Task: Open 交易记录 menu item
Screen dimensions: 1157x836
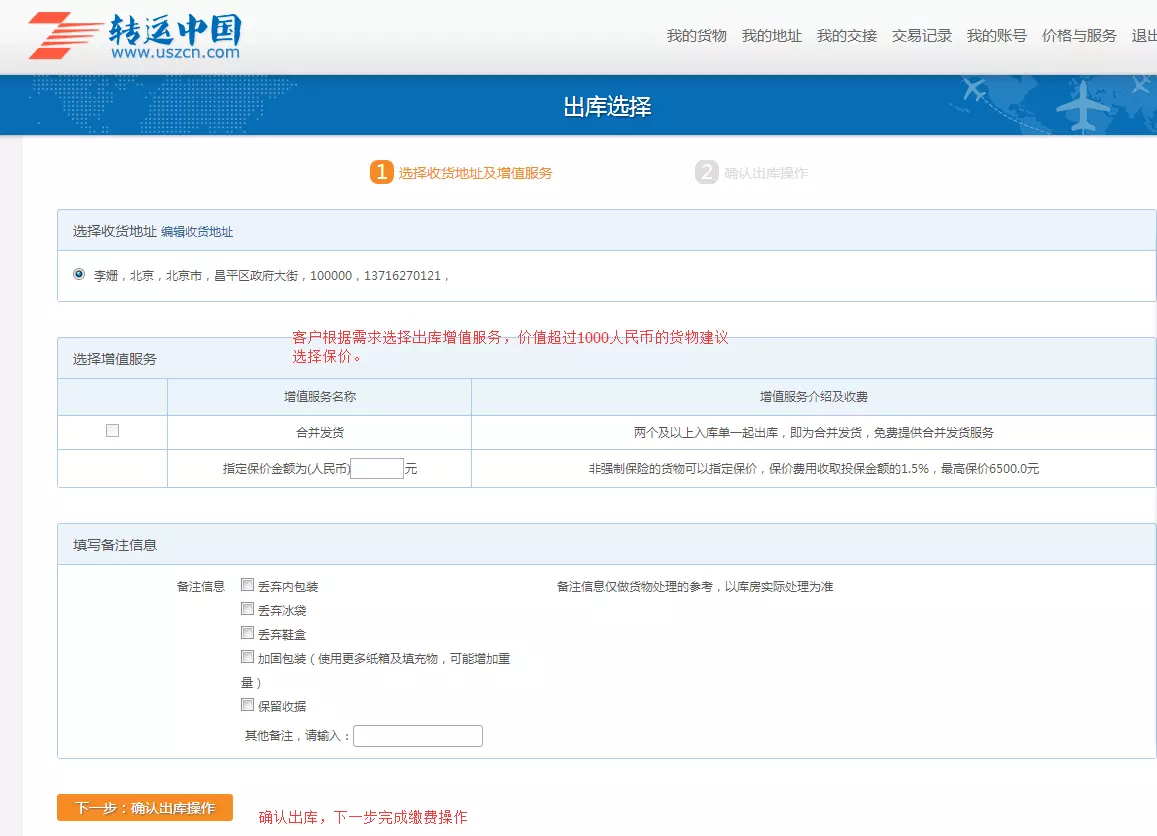Action: [922, 35]
